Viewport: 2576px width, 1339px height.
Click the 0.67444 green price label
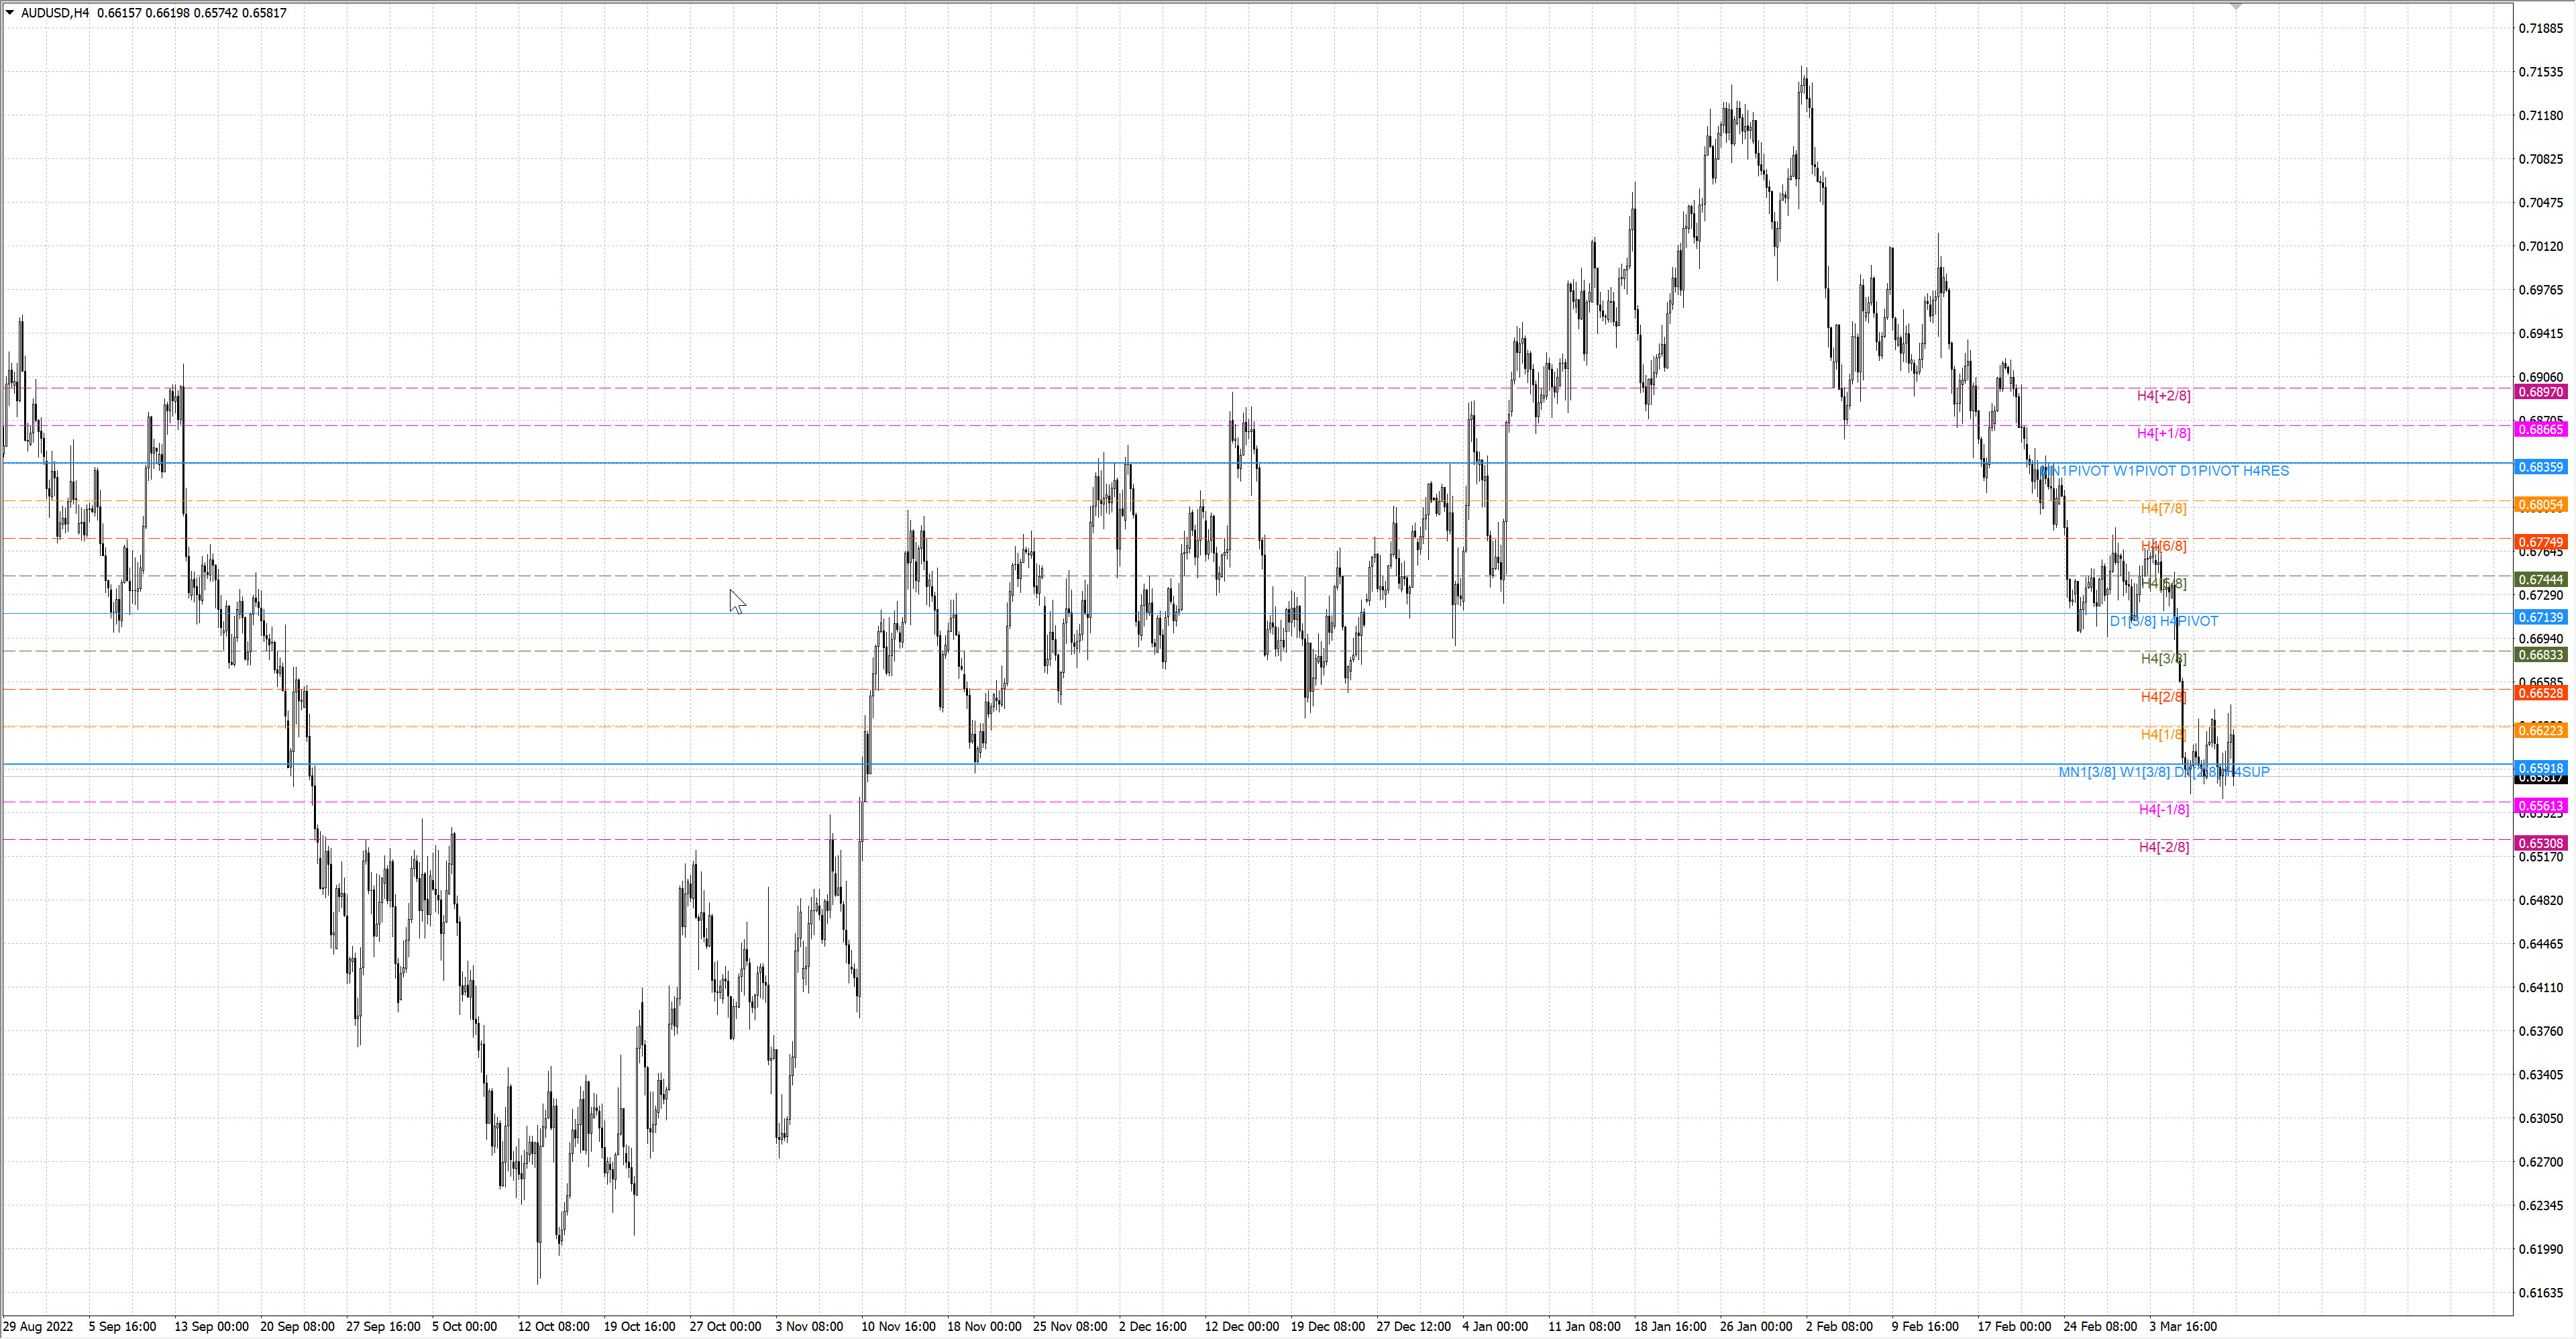(2540, 580)
